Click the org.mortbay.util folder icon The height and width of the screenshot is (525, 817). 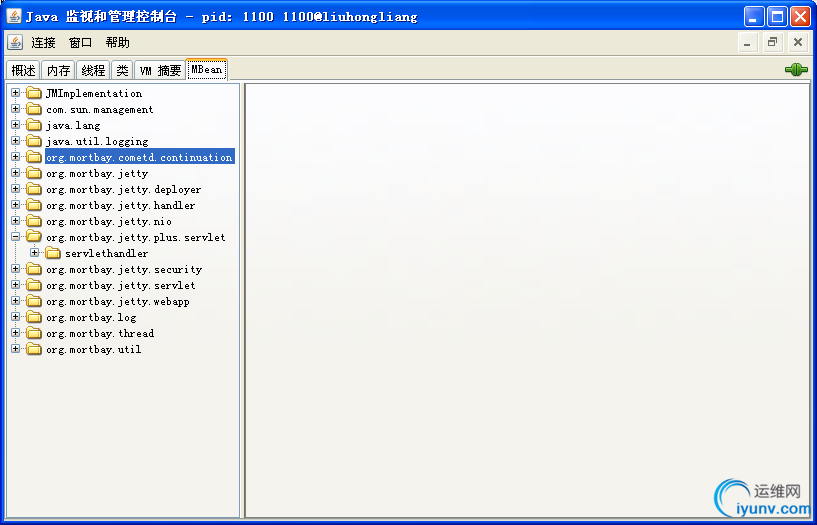coord(34,349)
